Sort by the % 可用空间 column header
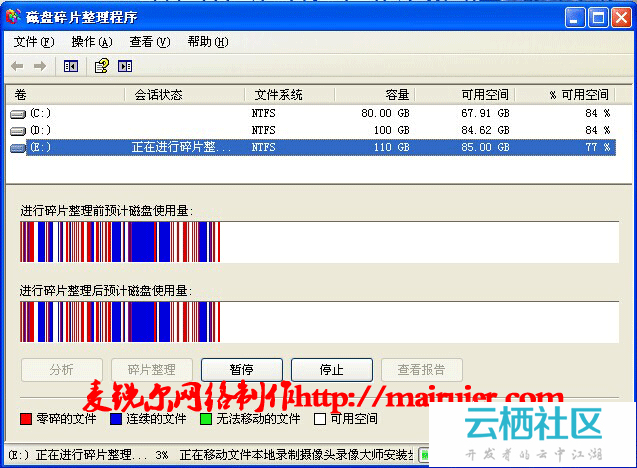 pos(565,95)
